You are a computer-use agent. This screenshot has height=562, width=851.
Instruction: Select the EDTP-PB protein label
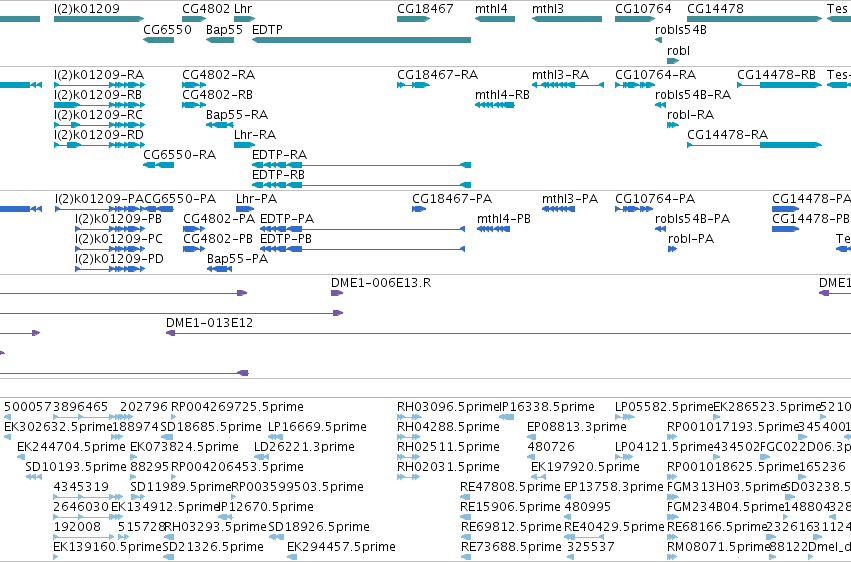[286, 239]
